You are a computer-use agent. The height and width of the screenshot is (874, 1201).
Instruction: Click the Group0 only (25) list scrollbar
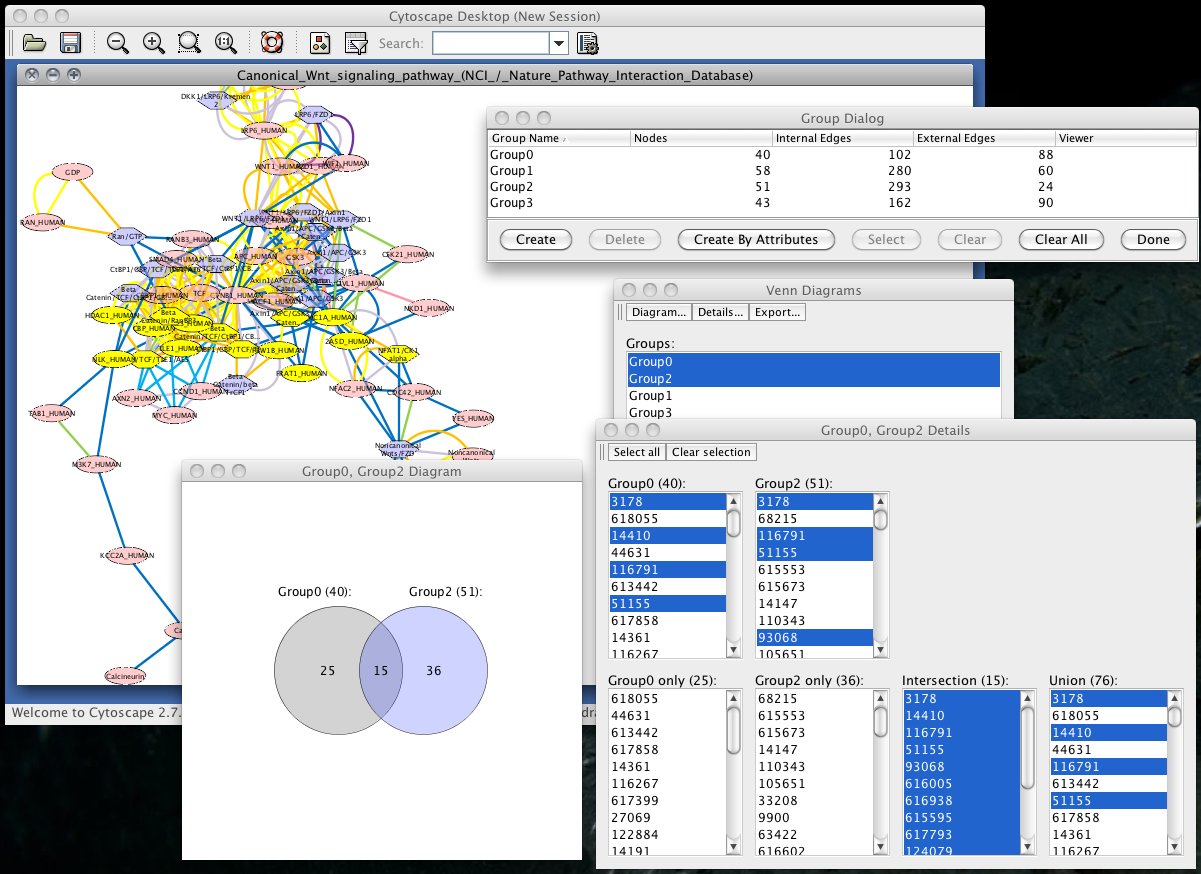(733, 772)
